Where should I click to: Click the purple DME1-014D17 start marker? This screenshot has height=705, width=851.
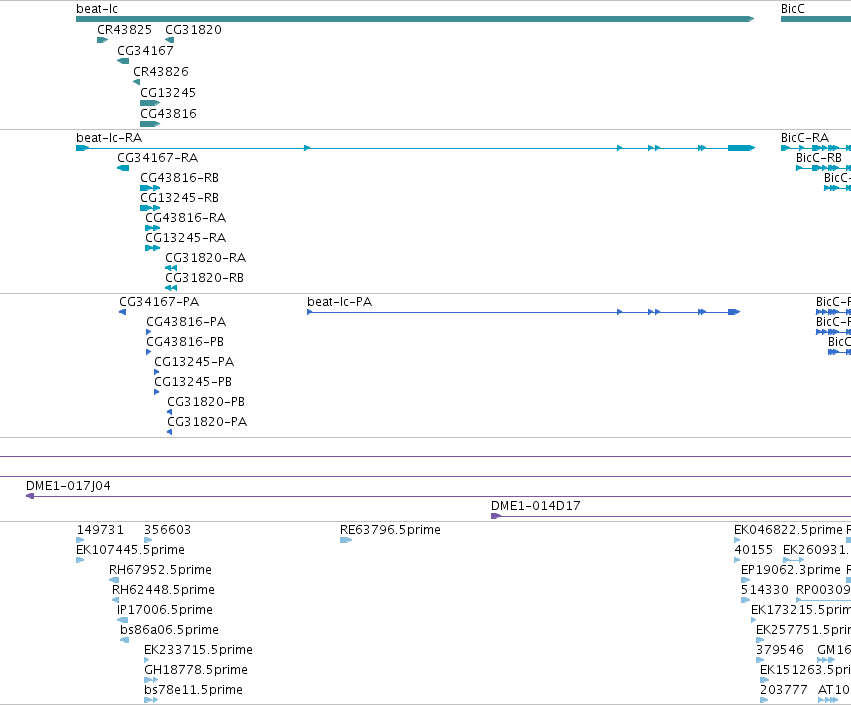pos(496,516)
